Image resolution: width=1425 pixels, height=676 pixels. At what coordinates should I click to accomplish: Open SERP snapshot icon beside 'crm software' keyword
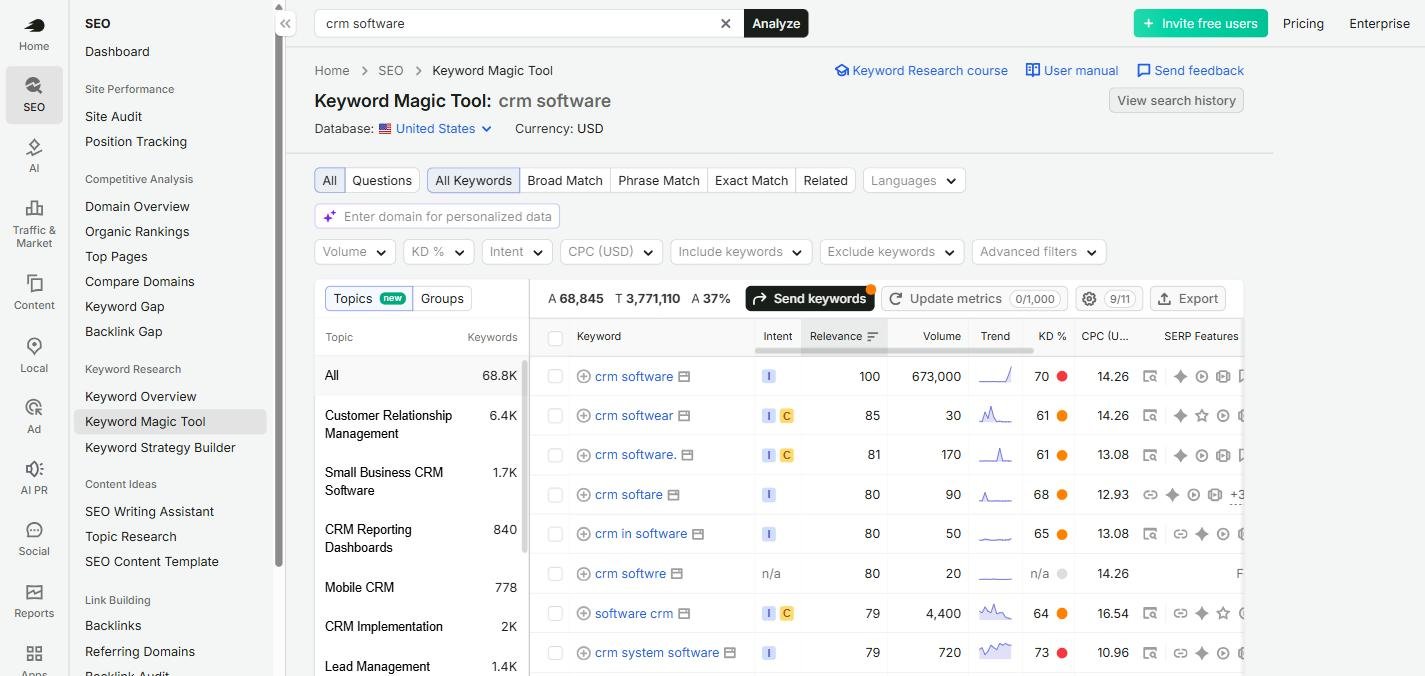(684, 376)
